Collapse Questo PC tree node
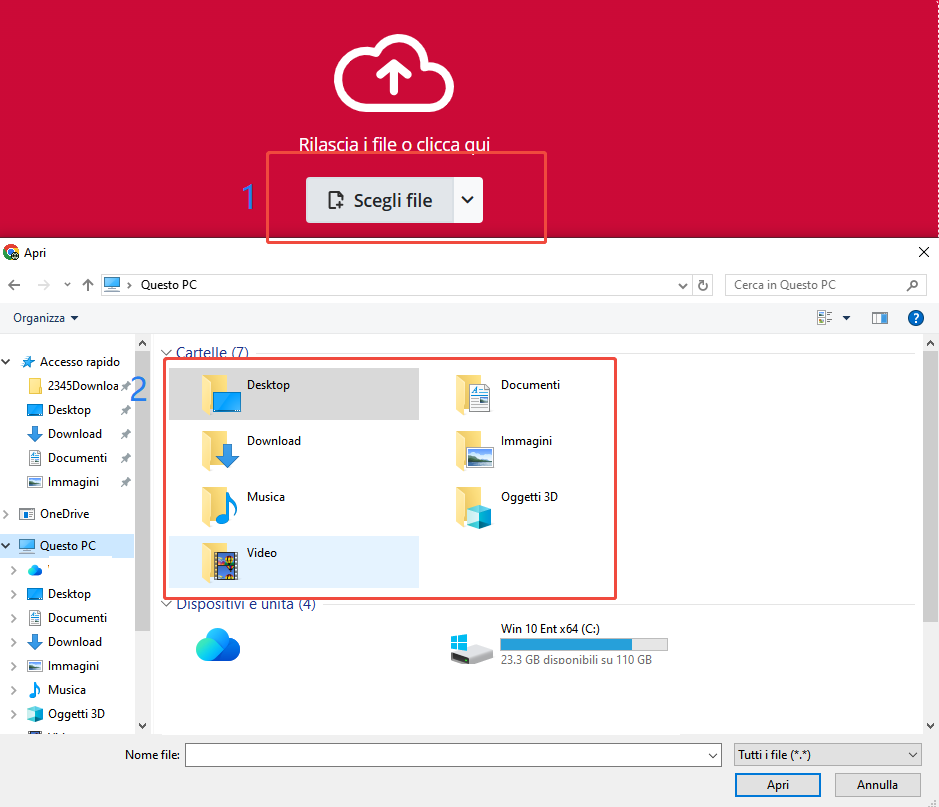Image resolution: width=939 pixels, height=807 pixels. point(6,545)
